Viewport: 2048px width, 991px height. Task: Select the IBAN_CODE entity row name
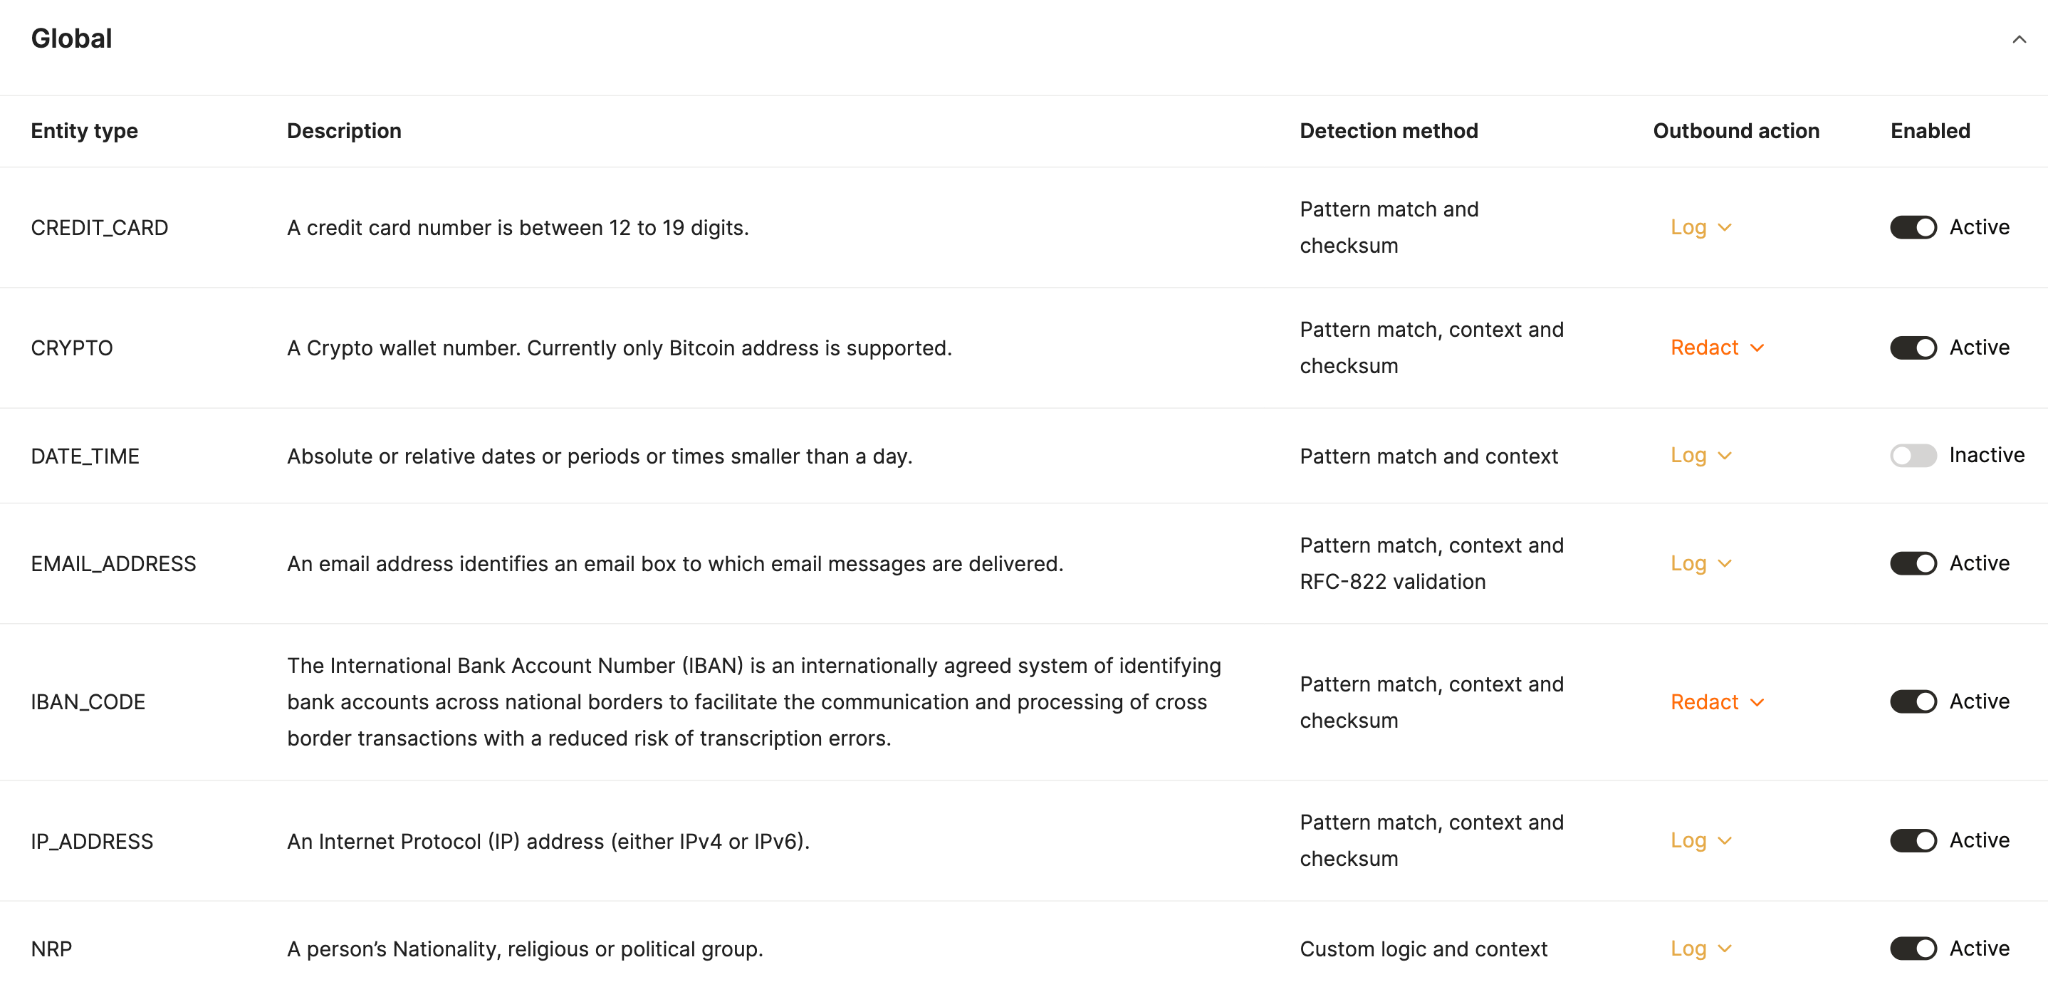pos(88,702)
